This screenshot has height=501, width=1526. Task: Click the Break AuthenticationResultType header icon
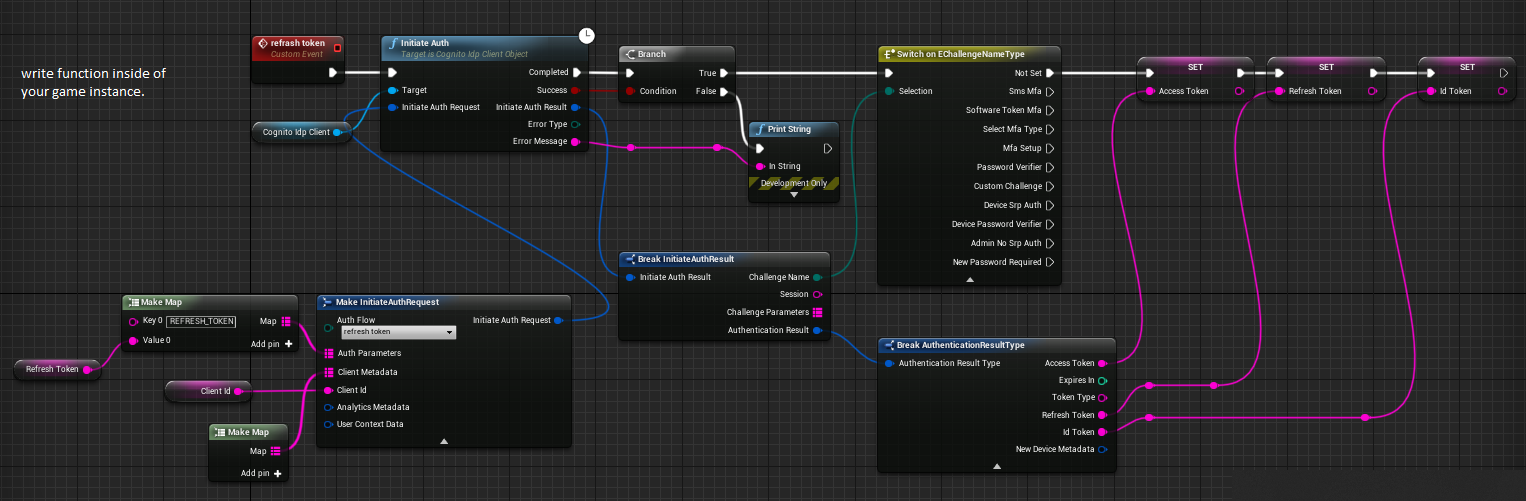[888, 345]
